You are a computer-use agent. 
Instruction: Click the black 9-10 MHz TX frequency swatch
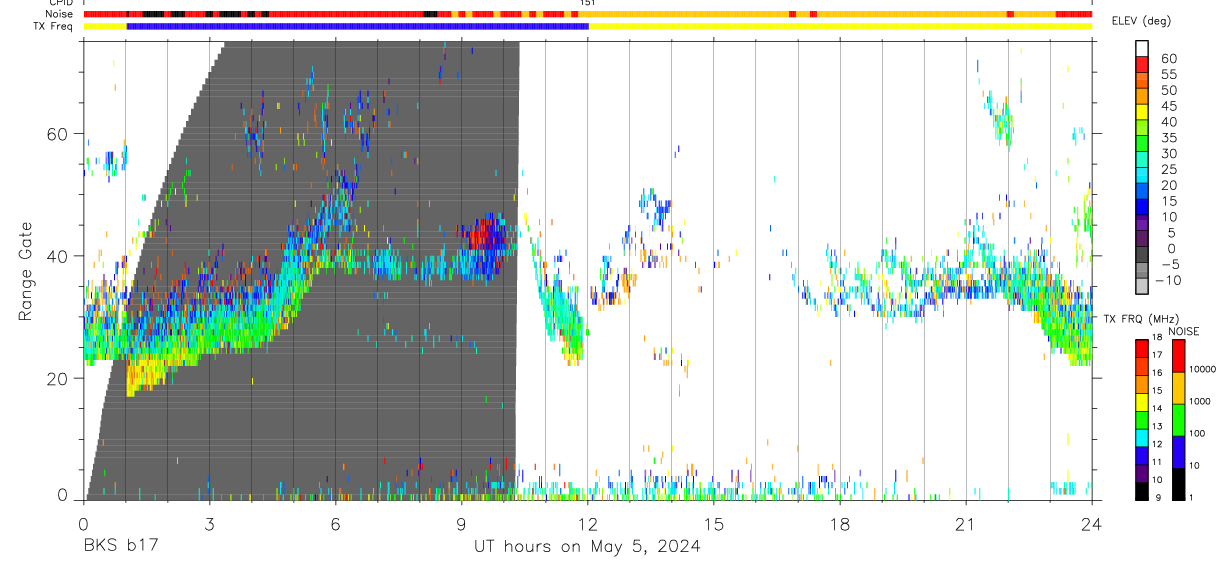[1142, 491]
